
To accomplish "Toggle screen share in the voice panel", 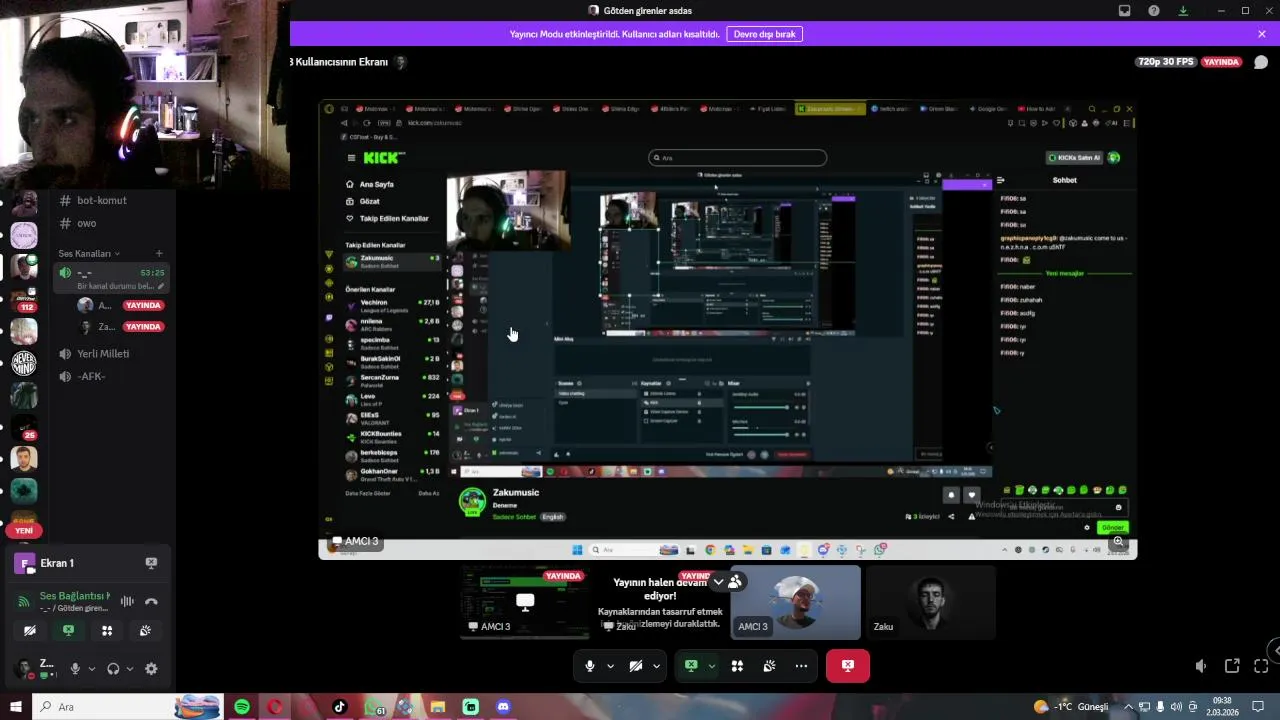I will pos(68,631).
